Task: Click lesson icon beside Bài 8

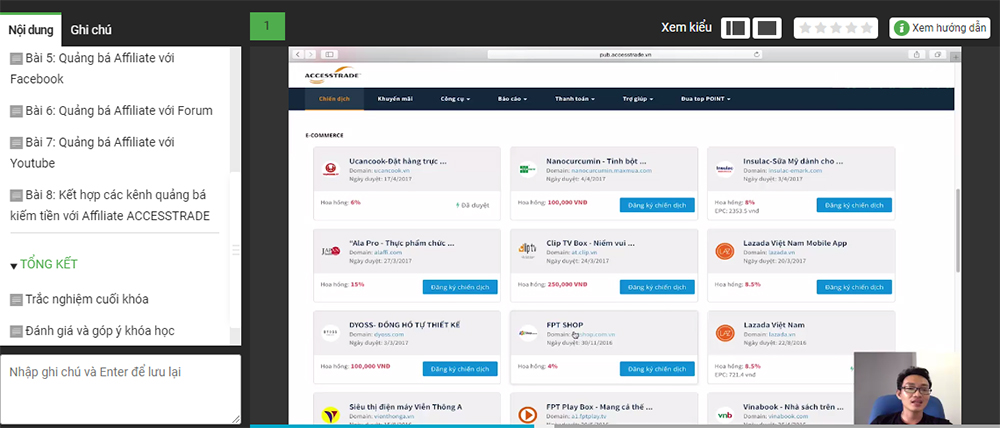Action: click(x=17, y=195)
